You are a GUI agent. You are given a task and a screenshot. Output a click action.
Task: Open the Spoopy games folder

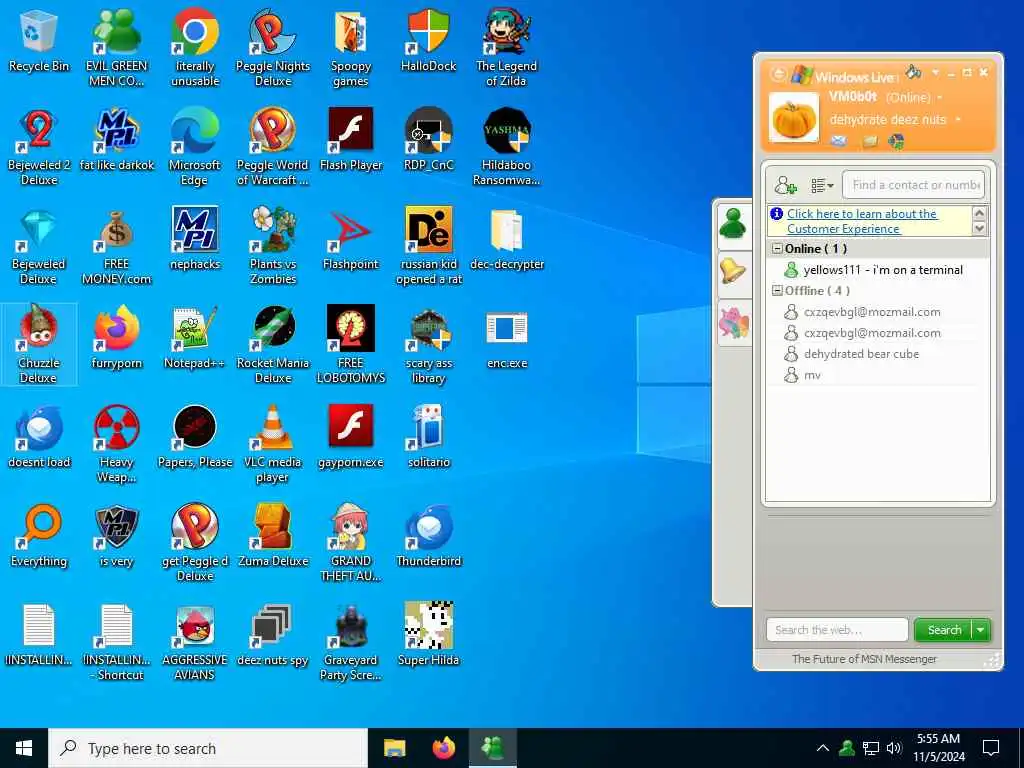tap(351, 48)
